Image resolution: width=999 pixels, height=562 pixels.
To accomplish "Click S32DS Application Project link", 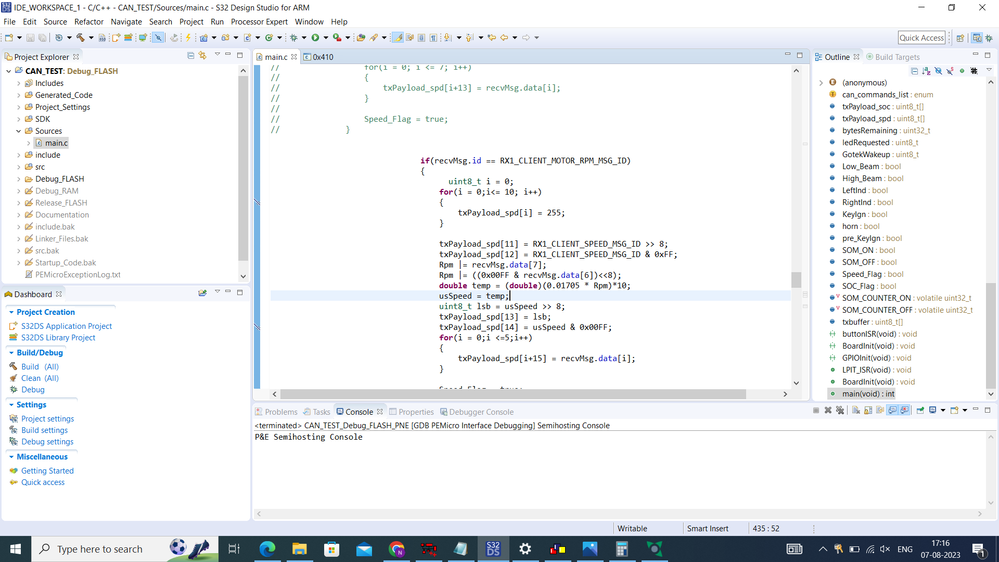I will [66, 326].
